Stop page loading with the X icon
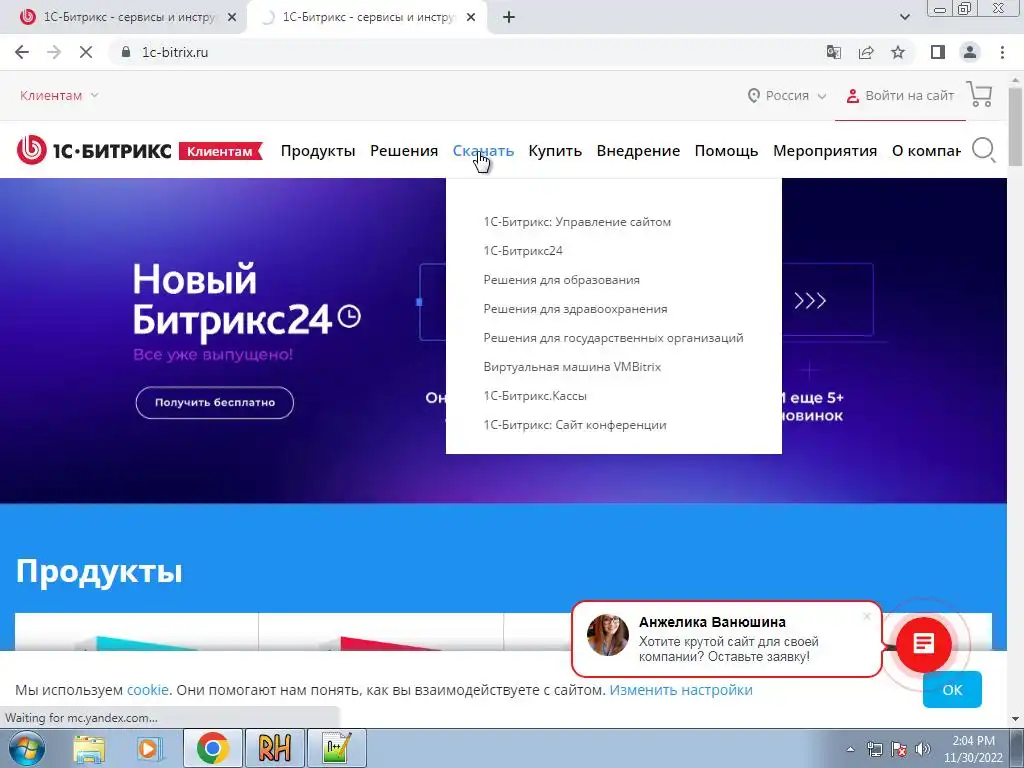The width and height of the screenshot is (1024, 768). click(x=86, y=52)
